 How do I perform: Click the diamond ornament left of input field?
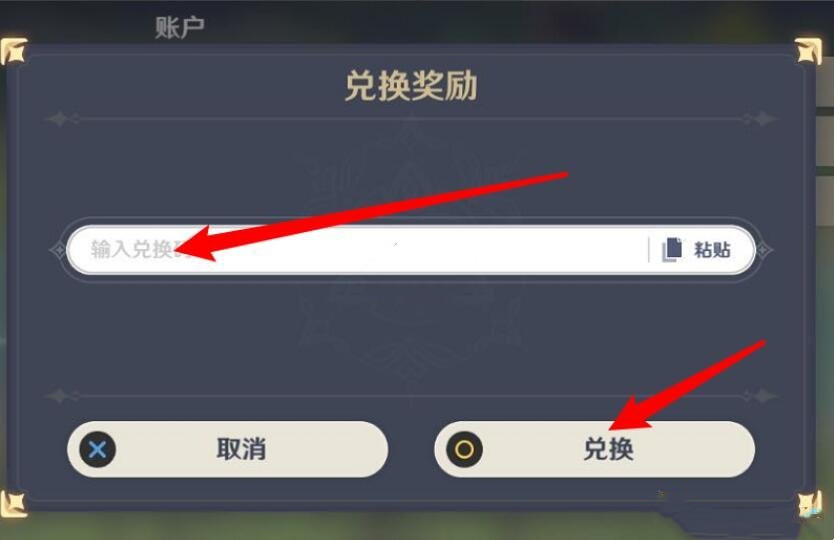coord(57,250)
